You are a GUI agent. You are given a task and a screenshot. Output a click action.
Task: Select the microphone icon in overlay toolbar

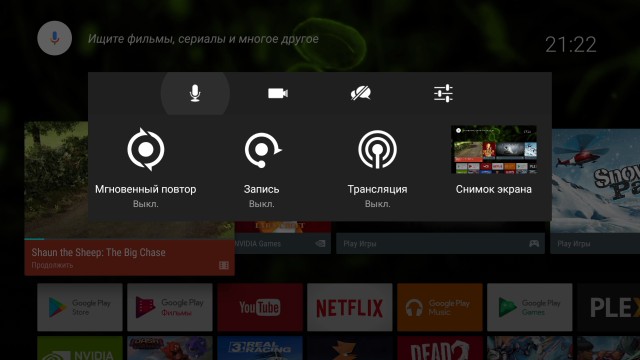195,93
